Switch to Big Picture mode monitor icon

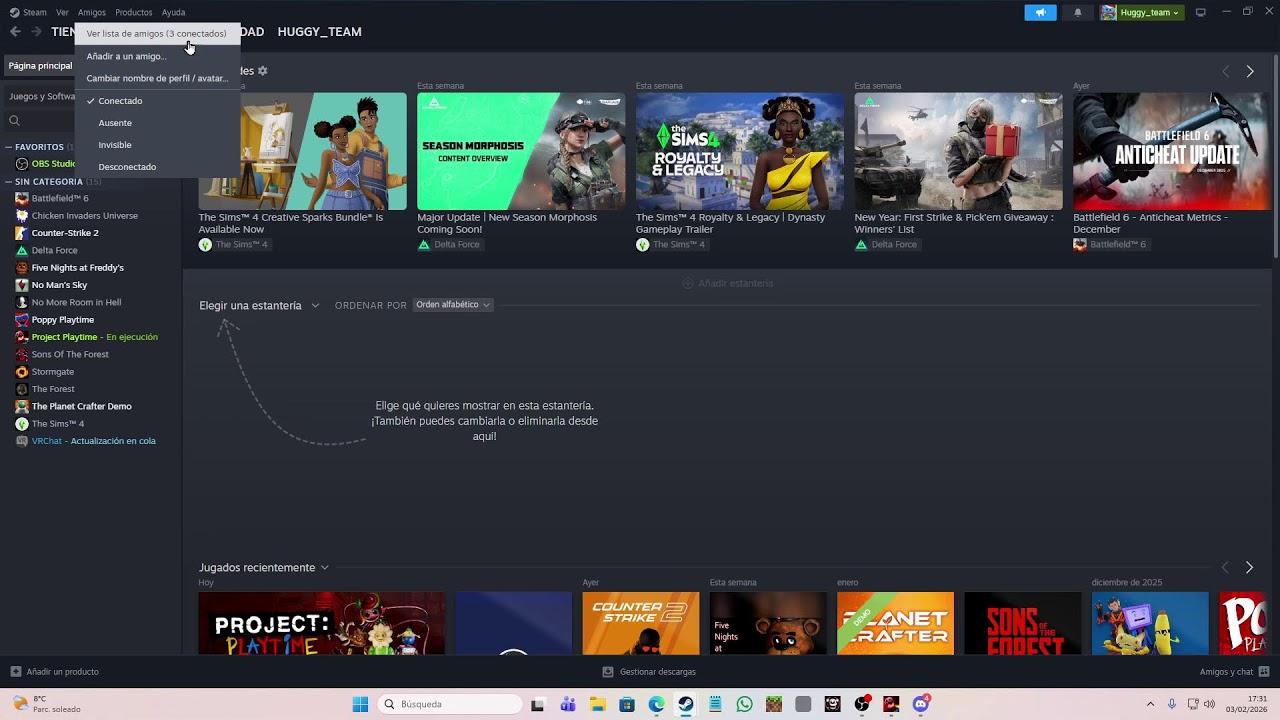[x=1200, y=12]
